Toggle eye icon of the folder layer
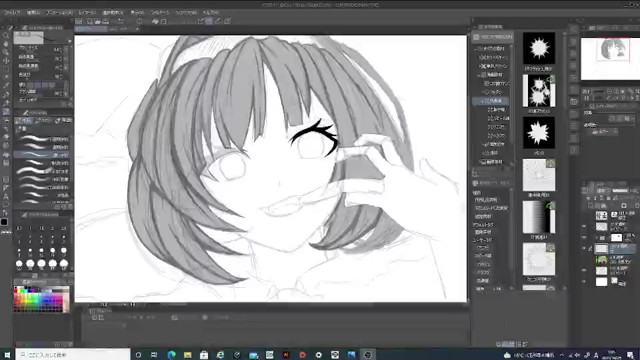This screenshot has width=640, height=360. click(x=584, y=237)
